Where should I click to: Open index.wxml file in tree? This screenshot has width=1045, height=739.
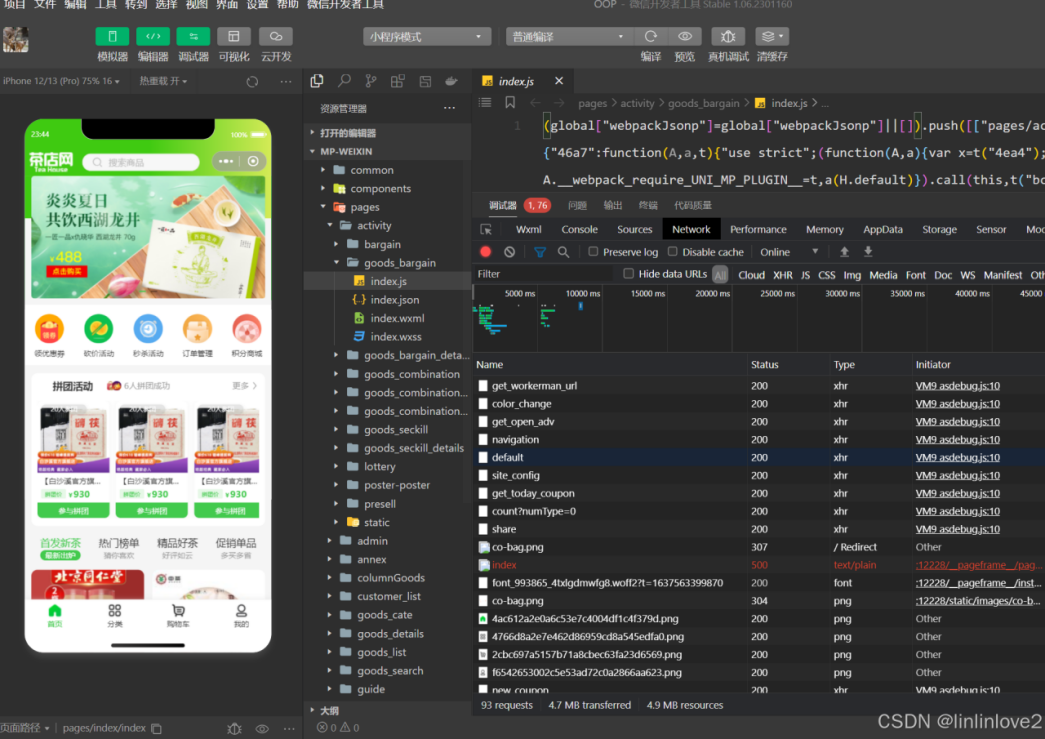coord(397,319)
